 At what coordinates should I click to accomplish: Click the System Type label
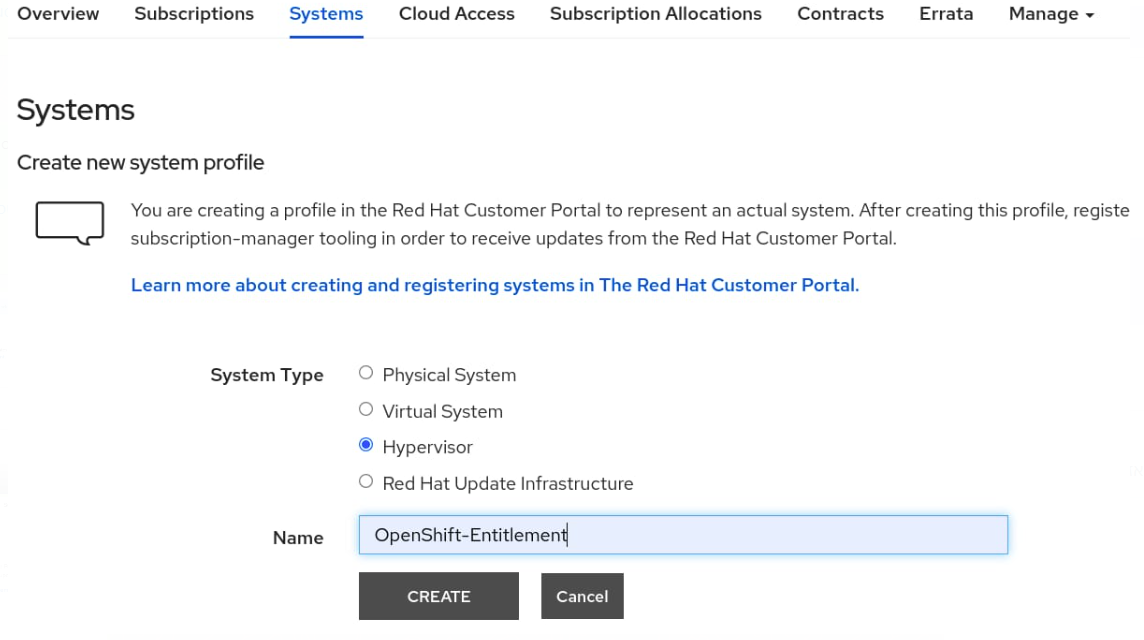click(x=267, y=375)
